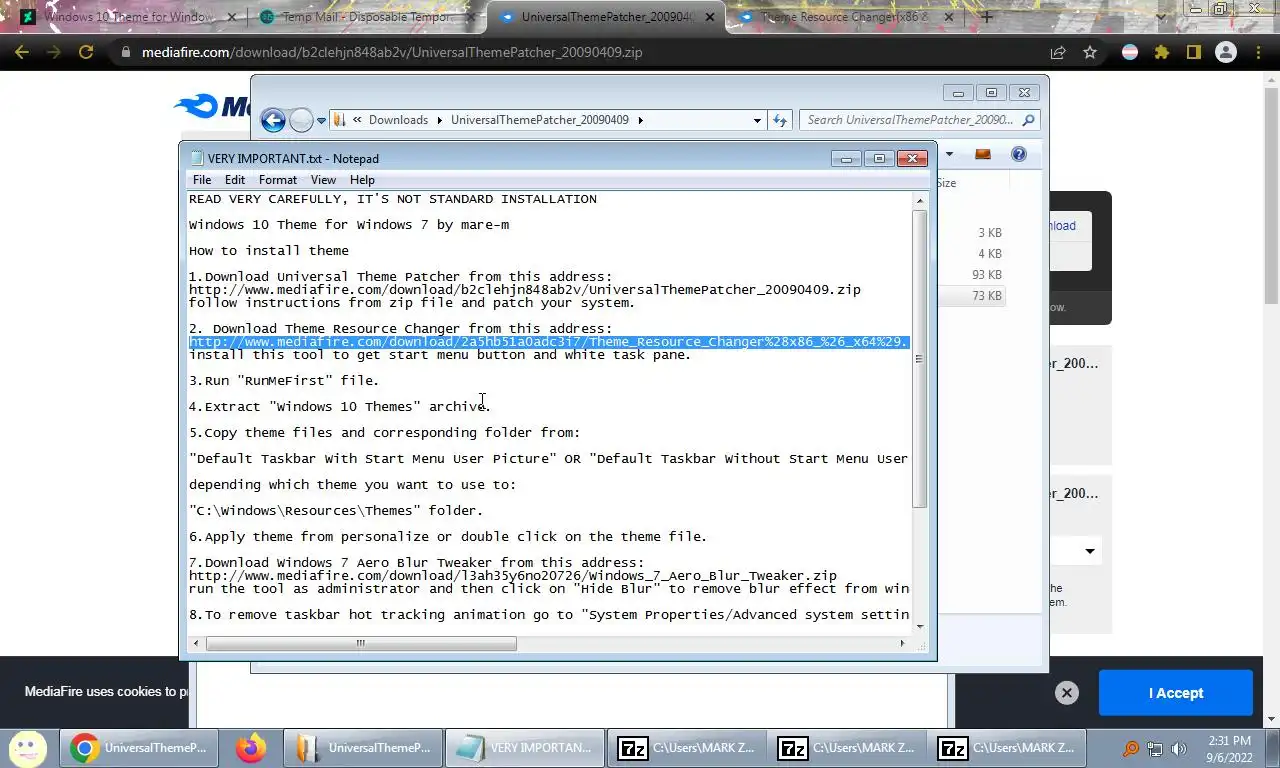Open the Help menu in Notepad
1280x768 pixels.
pyautogui.click(x=362, y=180)
